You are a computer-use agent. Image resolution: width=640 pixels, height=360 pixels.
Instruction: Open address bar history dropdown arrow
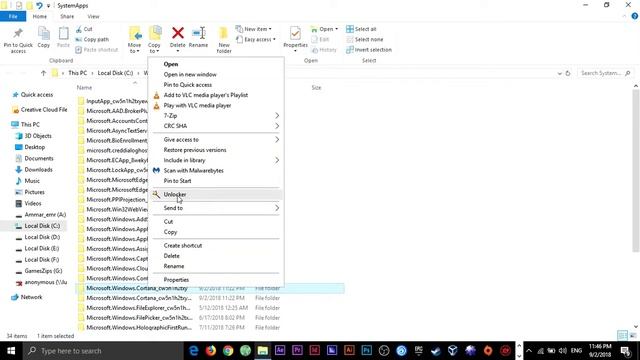click(559, 73)
